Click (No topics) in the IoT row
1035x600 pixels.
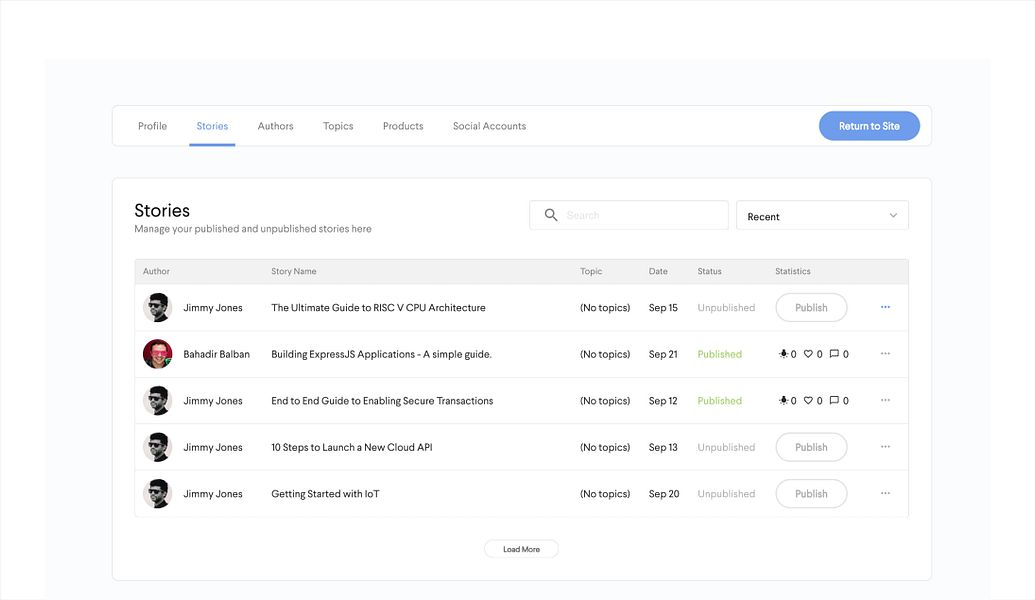tap(605, 494)
